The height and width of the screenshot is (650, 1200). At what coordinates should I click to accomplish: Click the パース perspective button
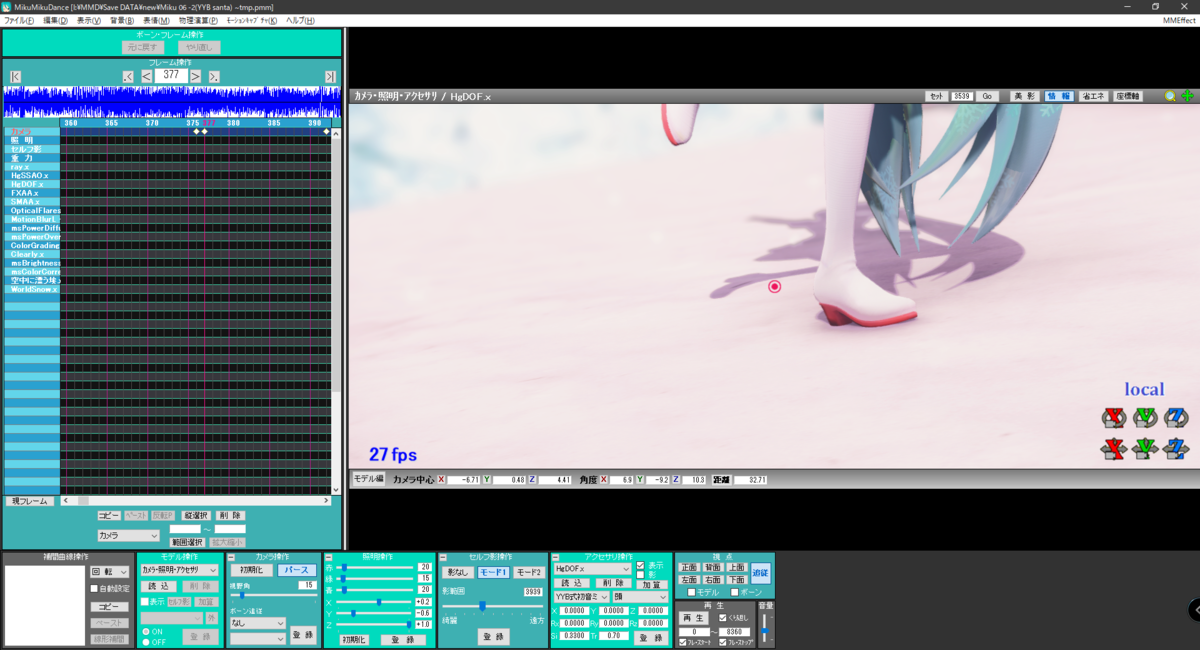click(x=296, y=570)
